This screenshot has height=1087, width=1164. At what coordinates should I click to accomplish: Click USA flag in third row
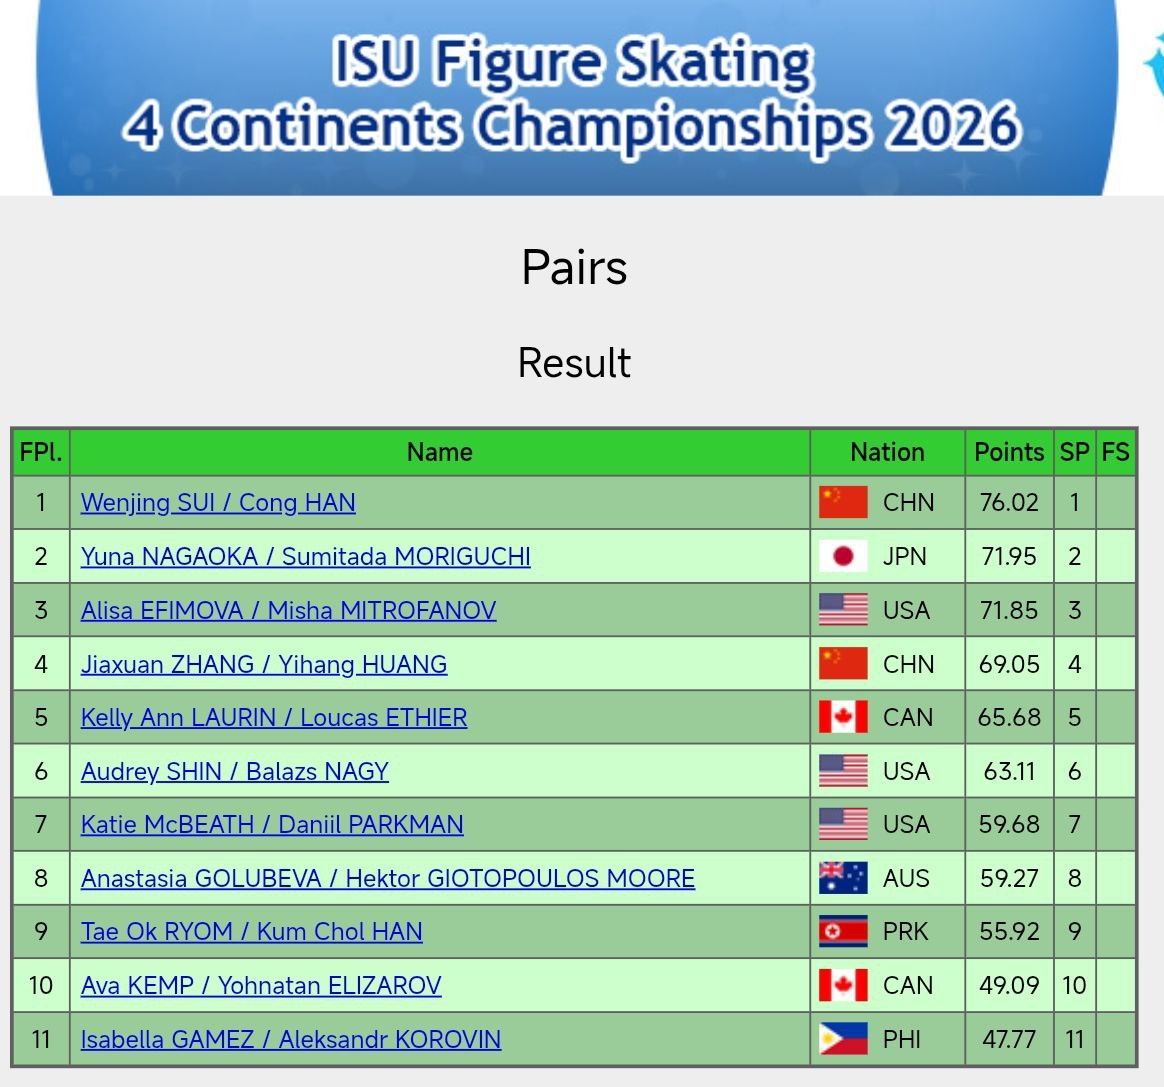tap(843, 610)
